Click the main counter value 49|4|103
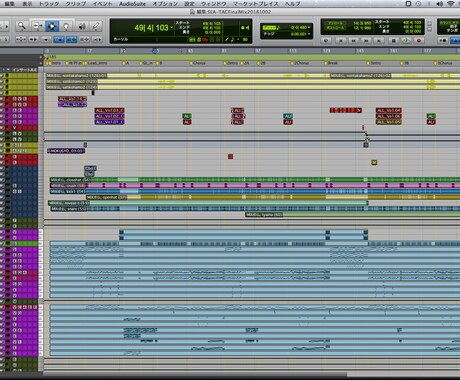 click(151, 28)
